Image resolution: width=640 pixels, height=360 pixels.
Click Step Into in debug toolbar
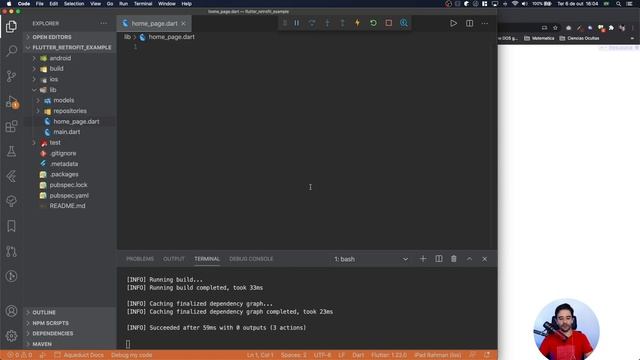tap(327, 23)
